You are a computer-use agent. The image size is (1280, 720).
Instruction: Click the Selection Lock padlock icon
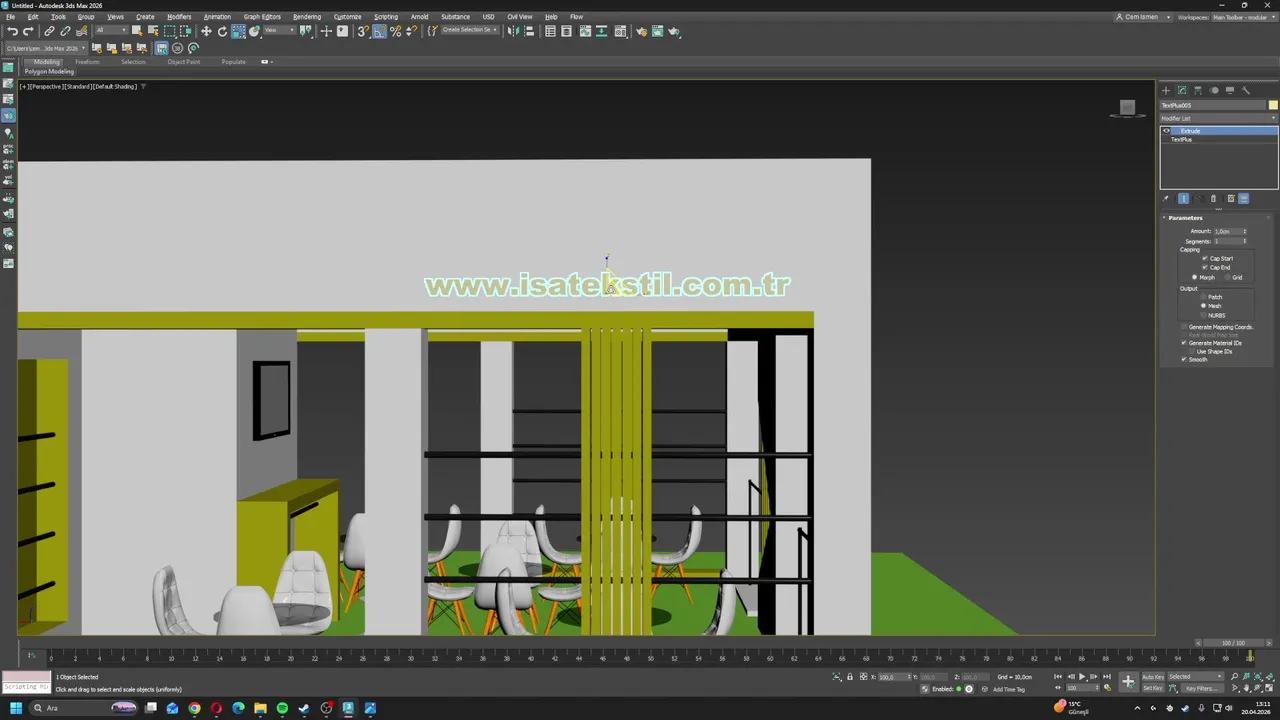[850, 677]
